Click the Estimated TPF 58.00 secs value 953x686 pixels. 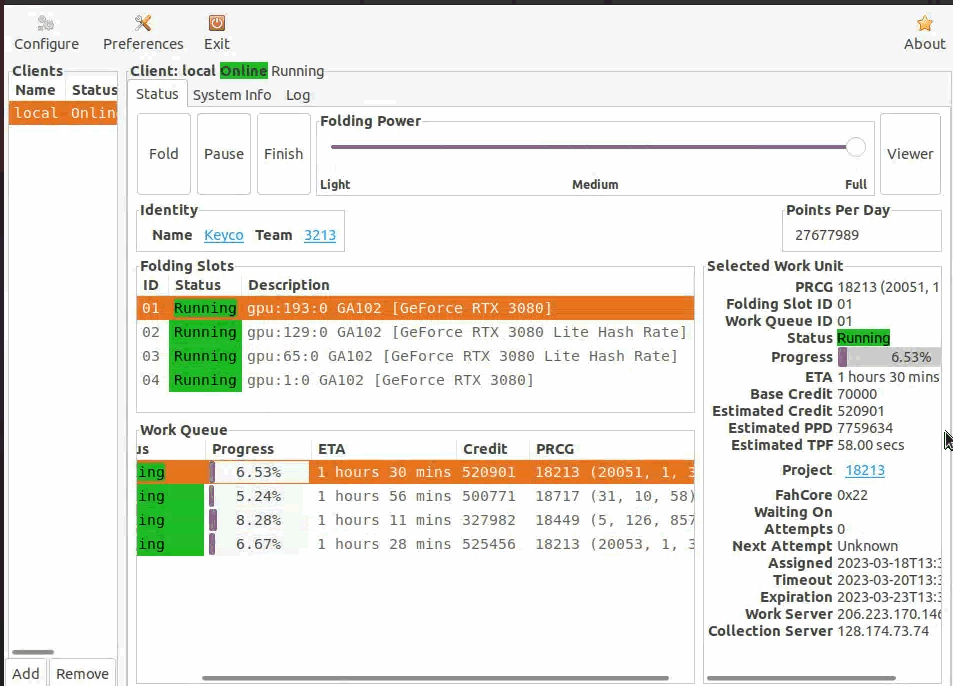[x=870, y=445]
